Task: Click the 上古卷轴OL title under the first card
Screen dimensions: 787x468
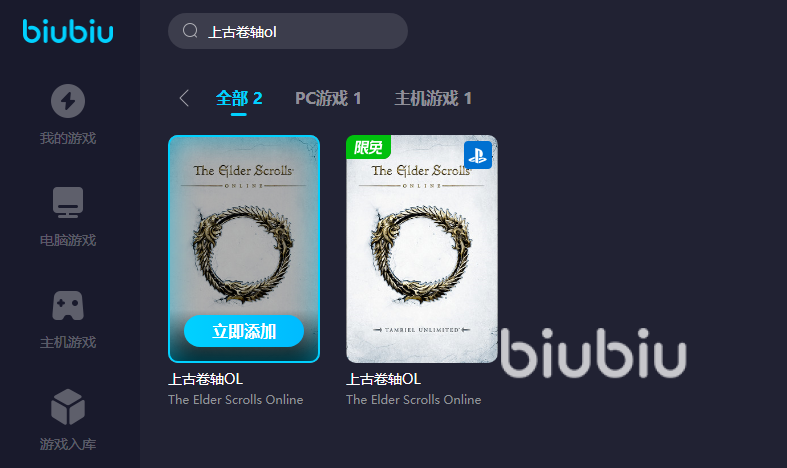Action: (x=206, y=379)
